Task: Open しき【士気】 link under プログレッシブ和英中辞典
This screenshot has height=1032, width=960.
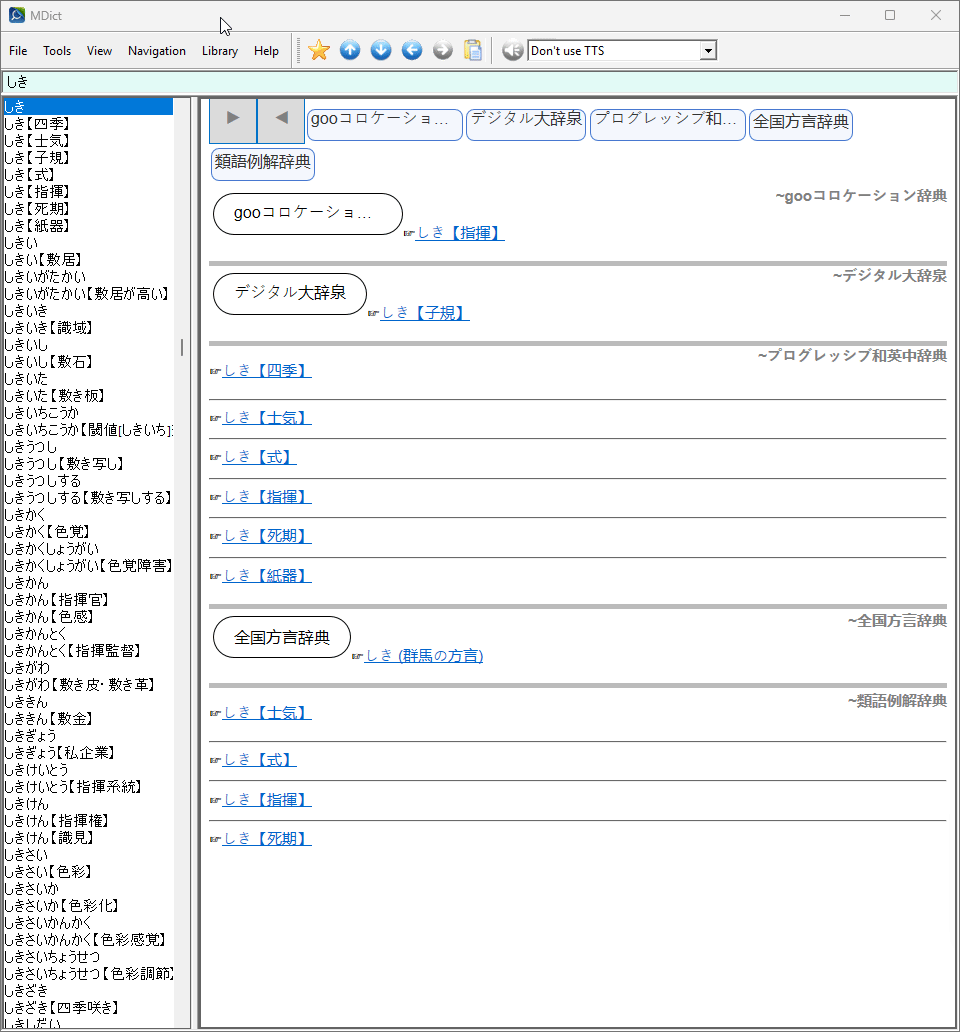Action: tap(266, 417)
